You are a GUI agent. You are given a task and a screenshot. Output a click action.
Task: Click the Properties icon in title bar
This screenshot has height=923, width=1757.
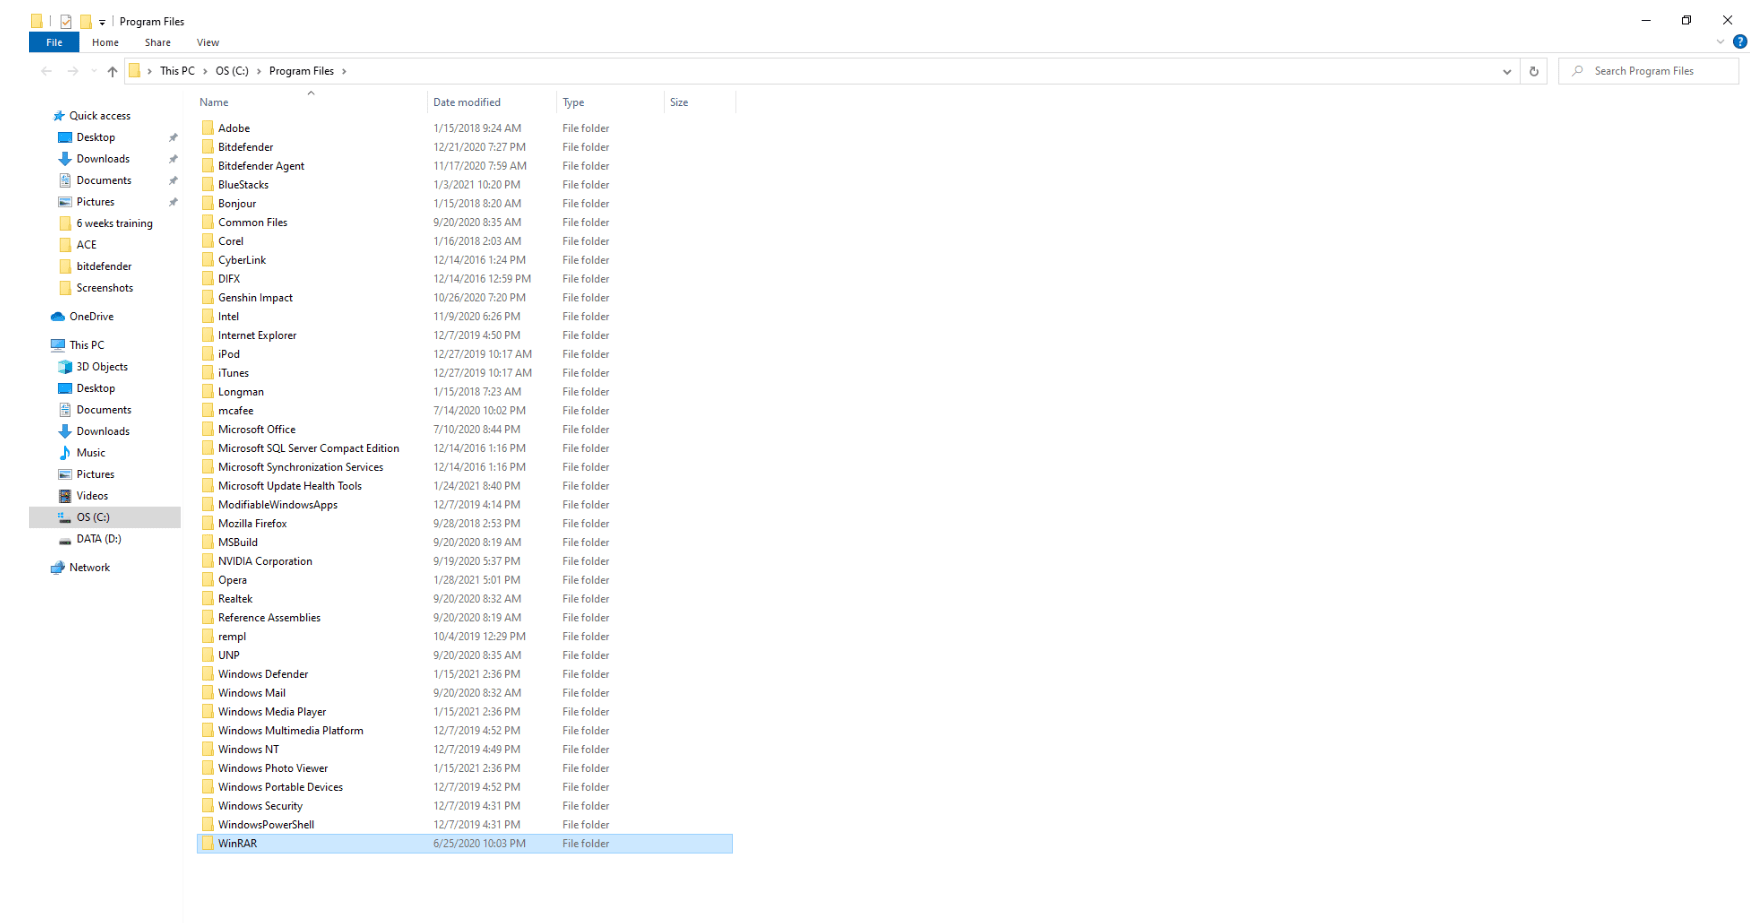[66, 21]
